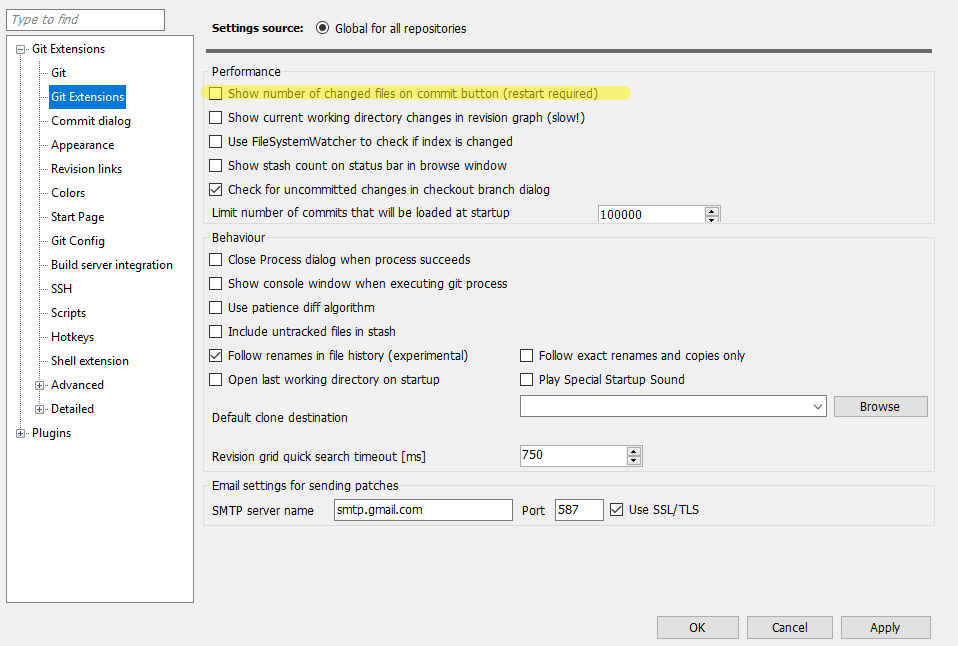Select the "Global for all repositories" radio button

(321, 28)
